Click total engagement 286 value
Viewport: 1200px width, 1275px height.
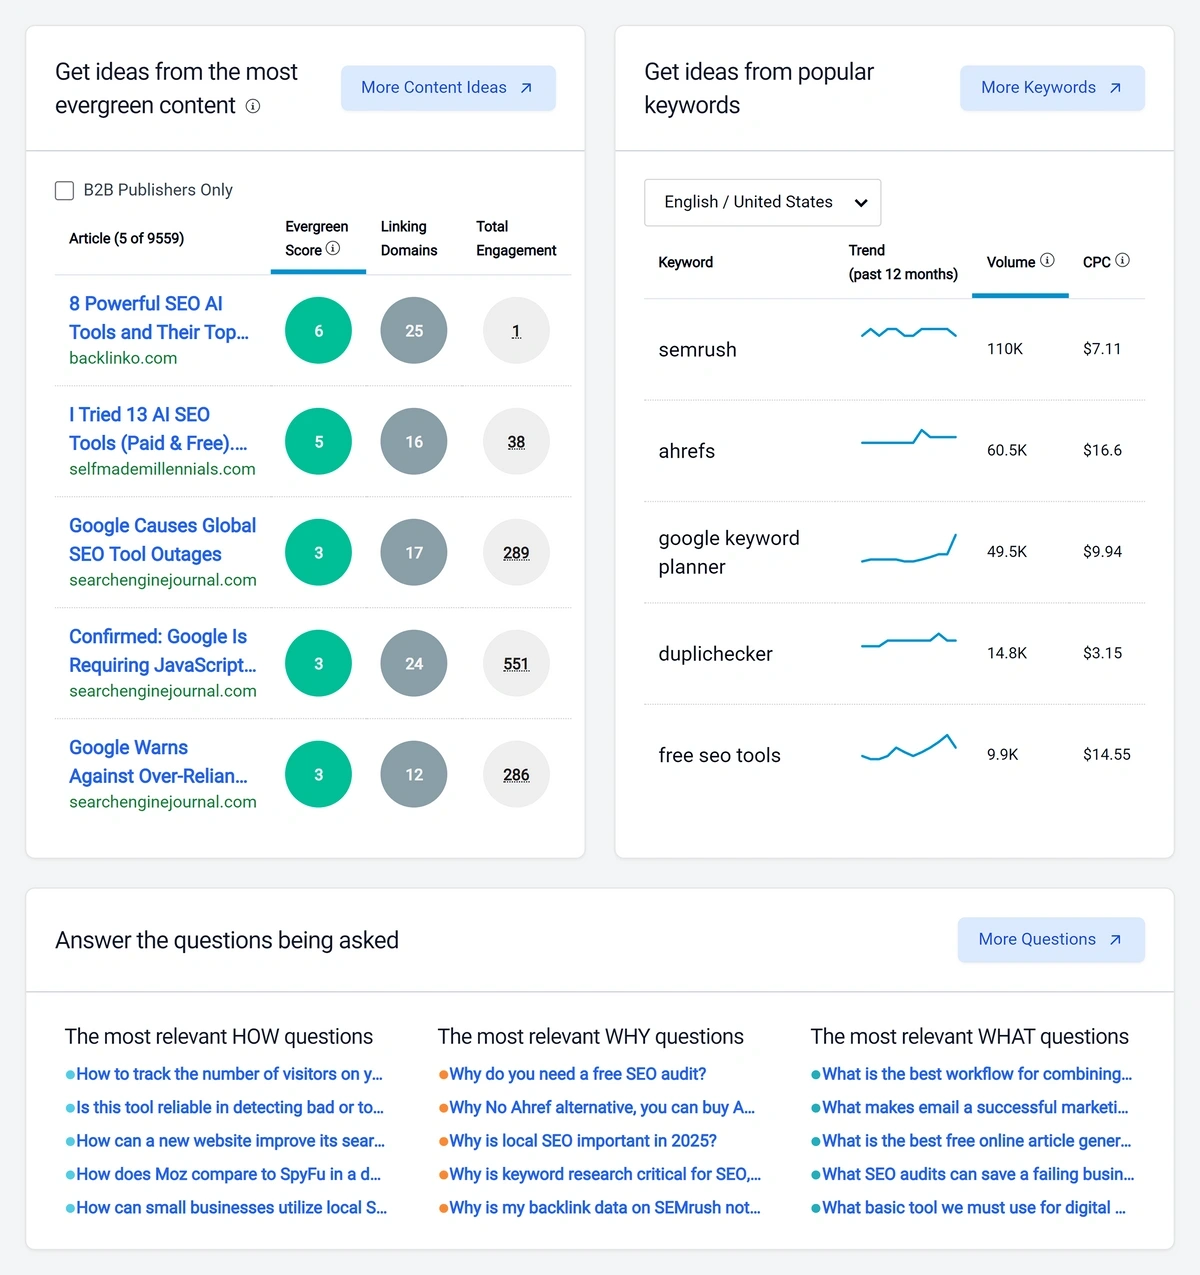pos(516,775)
